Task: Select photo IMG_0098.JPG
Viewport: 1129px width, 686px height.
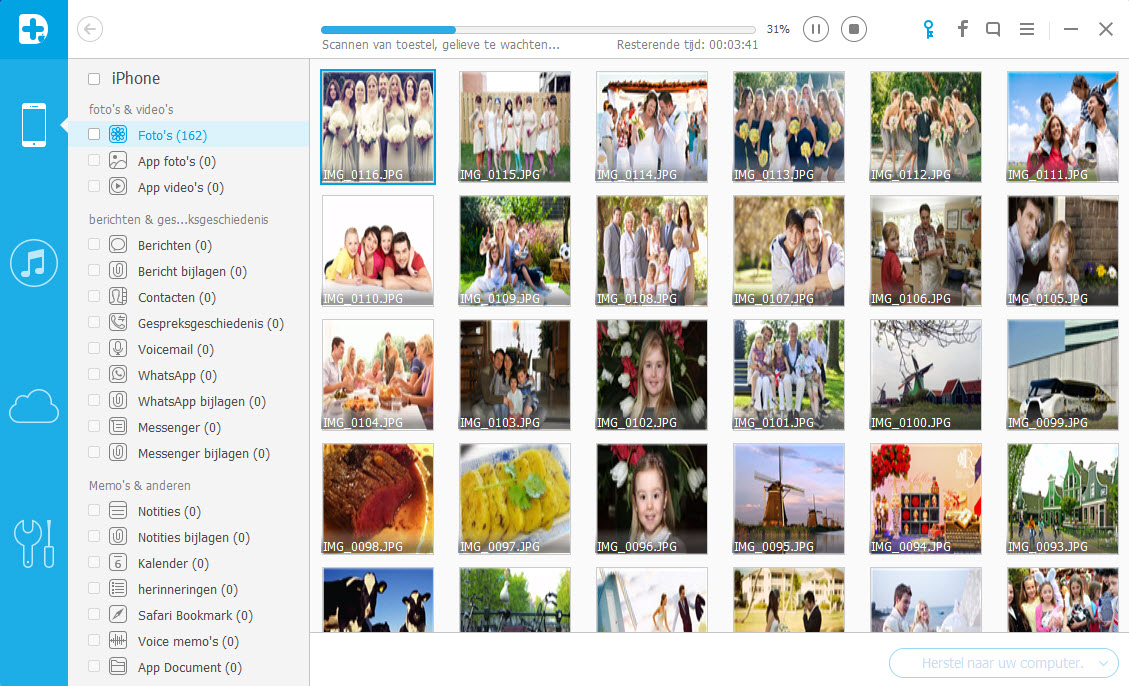Action: pos(378,499)
